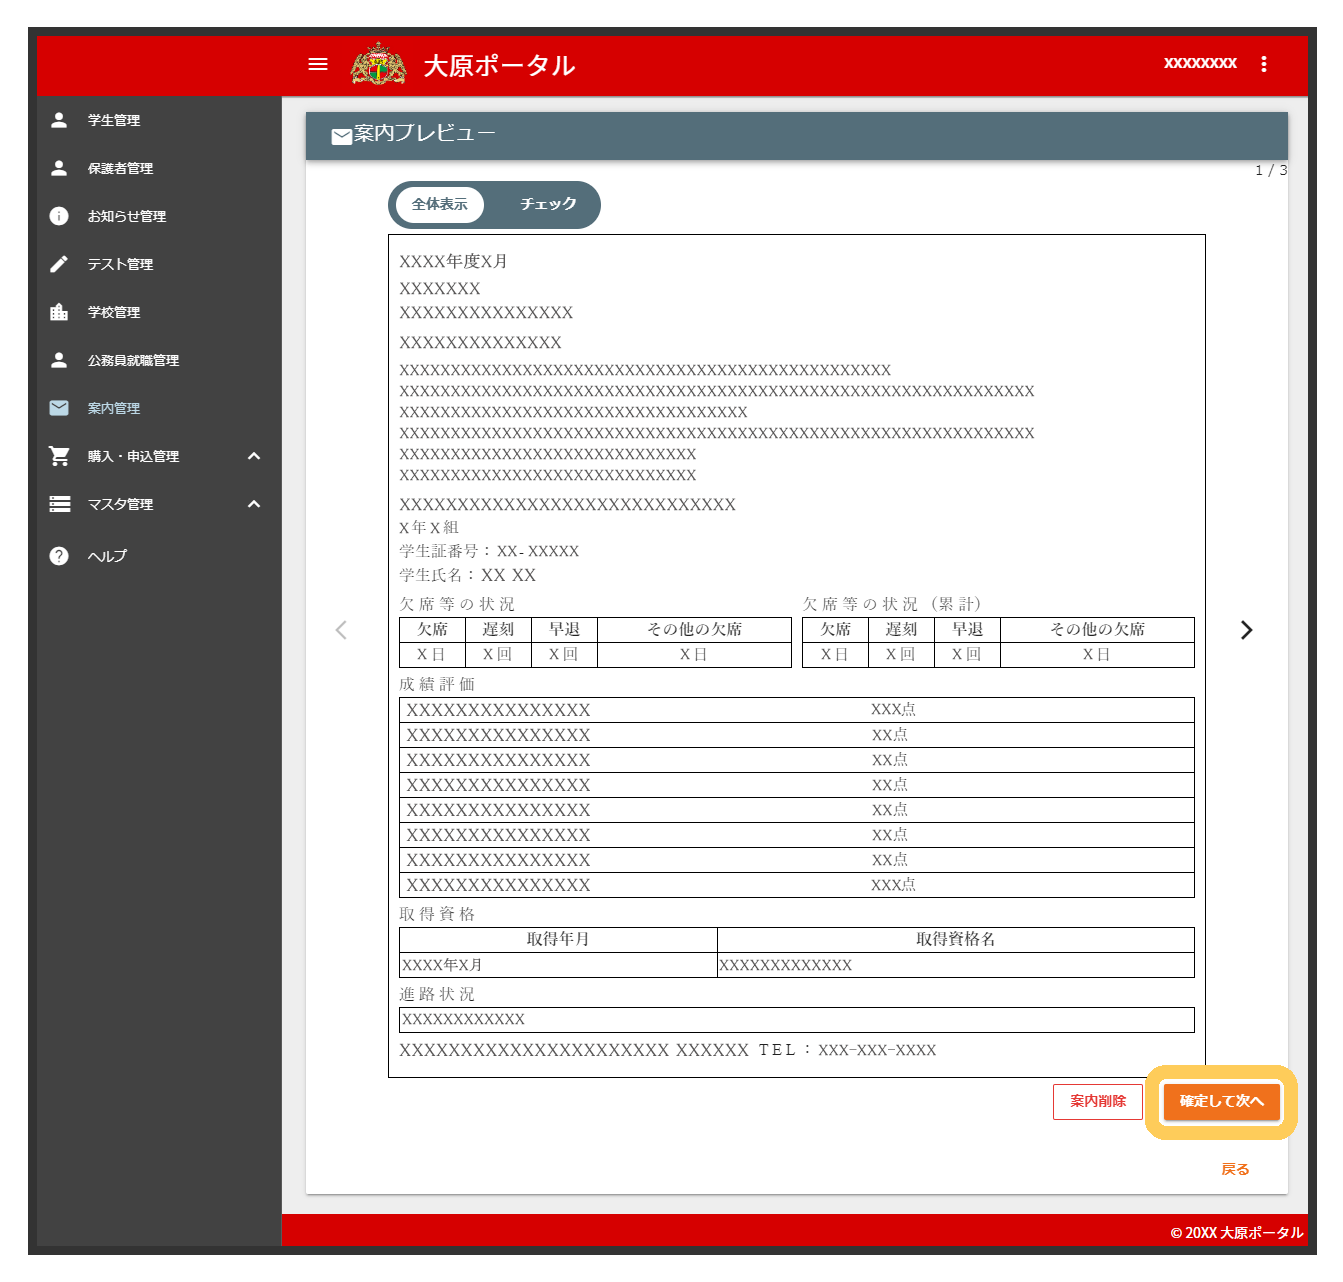Click the Ohara Portal crest logo
This screenshot has width=1343, height=1282.
tap(379, 64)
